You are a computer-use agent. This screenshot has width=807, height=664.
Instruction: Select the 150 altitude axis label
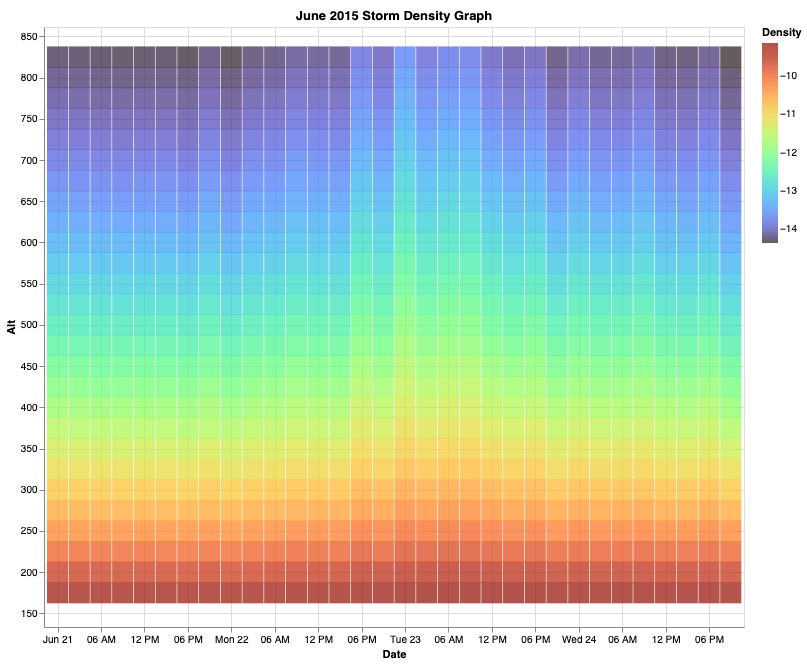coord(28,614)
